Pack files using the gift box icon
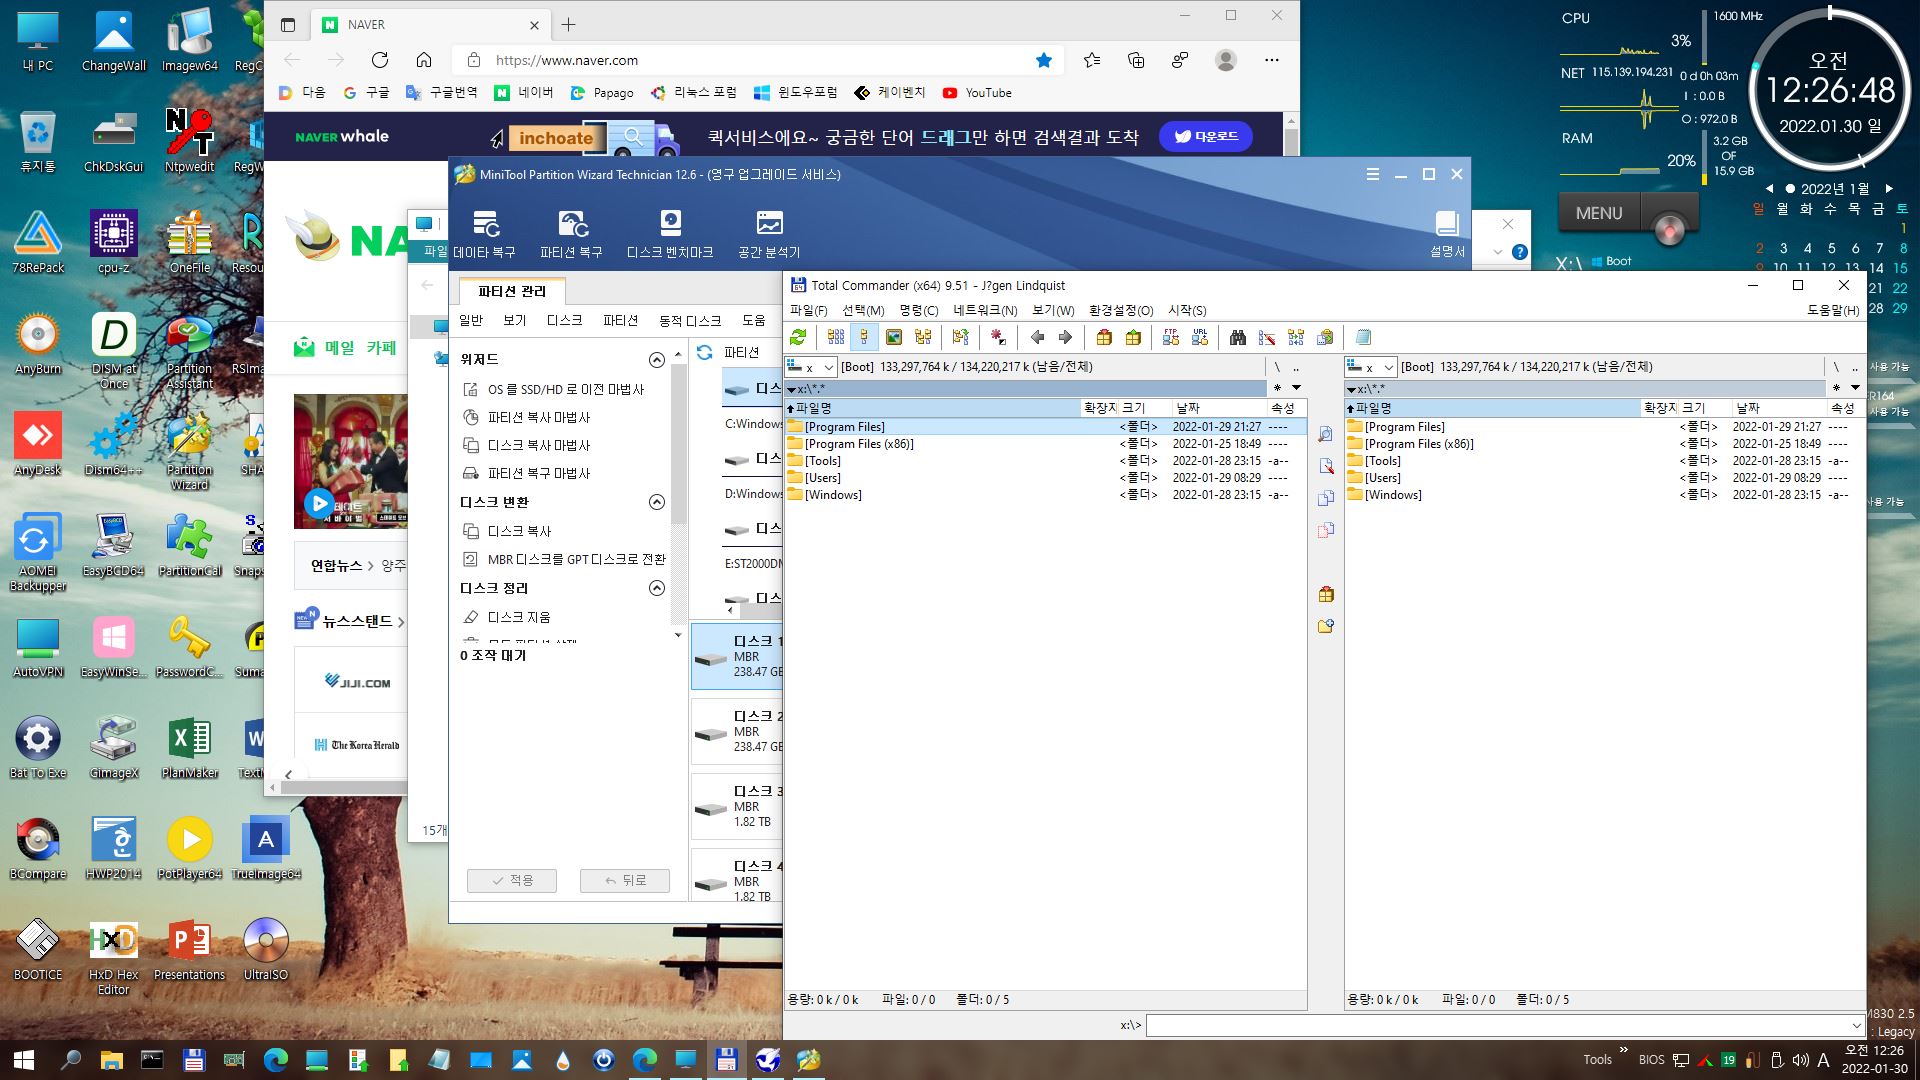Viewport: 1920px width, 1080px height. click(1104, 337)
